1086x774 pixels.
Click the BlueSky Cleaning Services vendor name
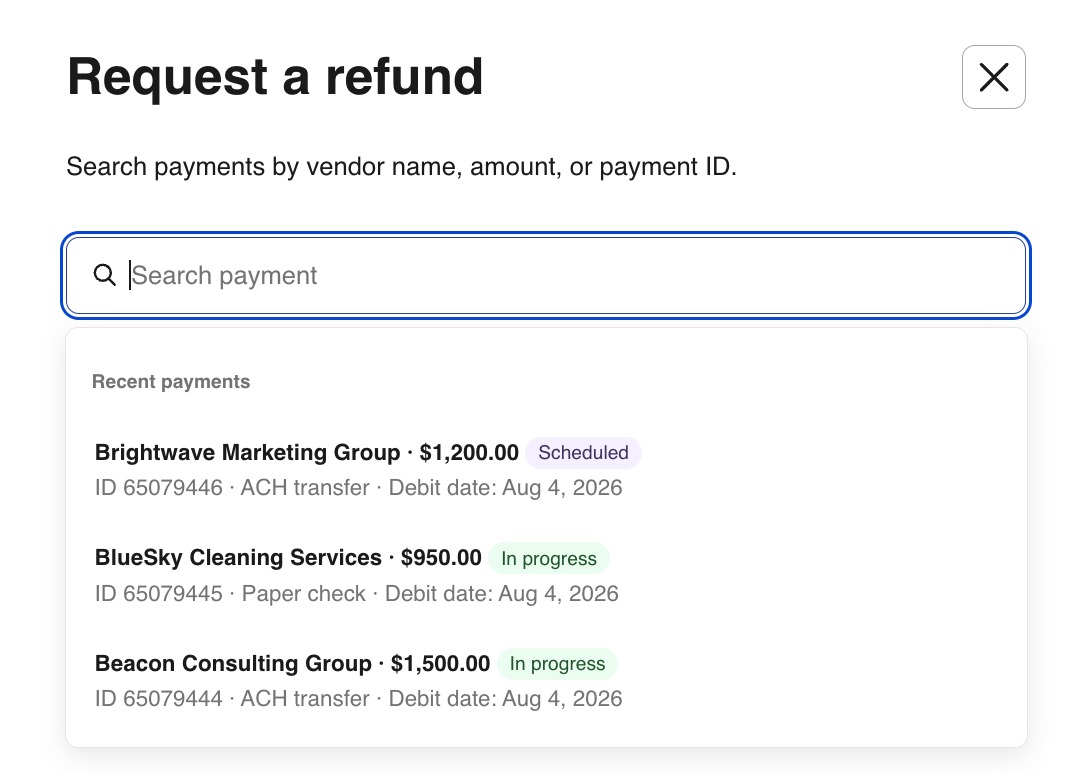coord(238,557)
